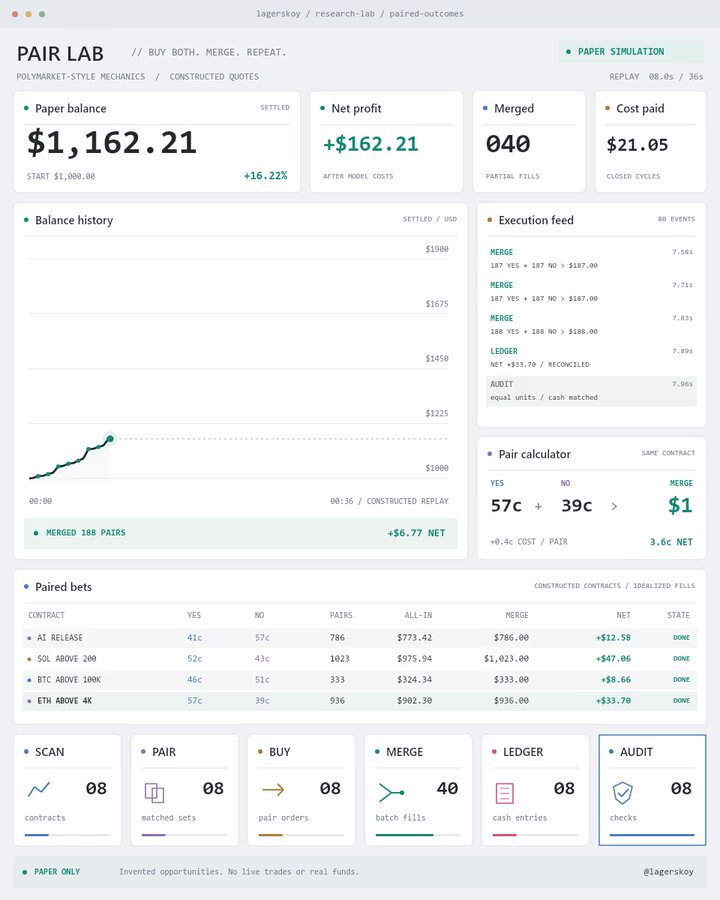The image size is (720, 900).
Task: Click the +16.22% gain figure
Action: coord(265,176)
